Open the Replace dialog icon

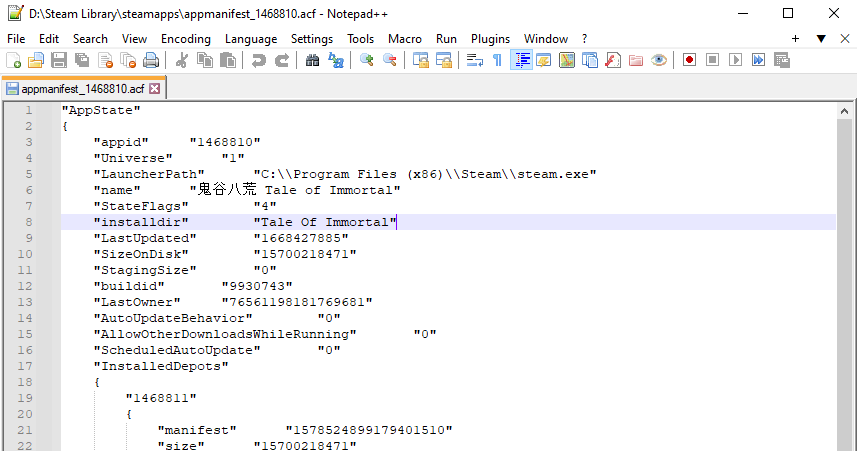click(x=336, y=60)
